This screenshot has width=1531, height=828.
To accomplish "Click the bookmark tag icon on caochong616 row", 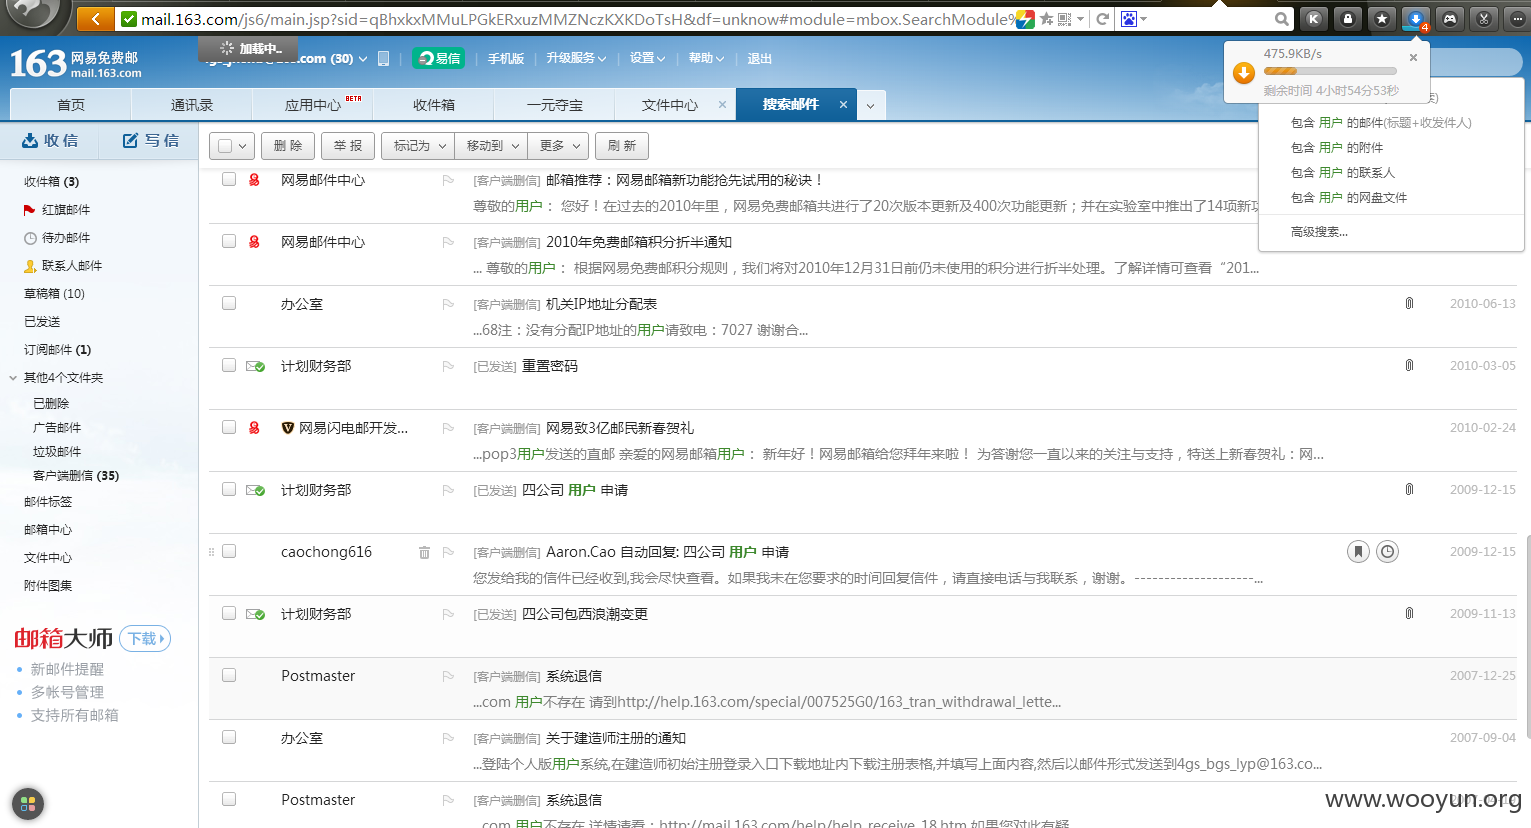I will point(1358,551).
